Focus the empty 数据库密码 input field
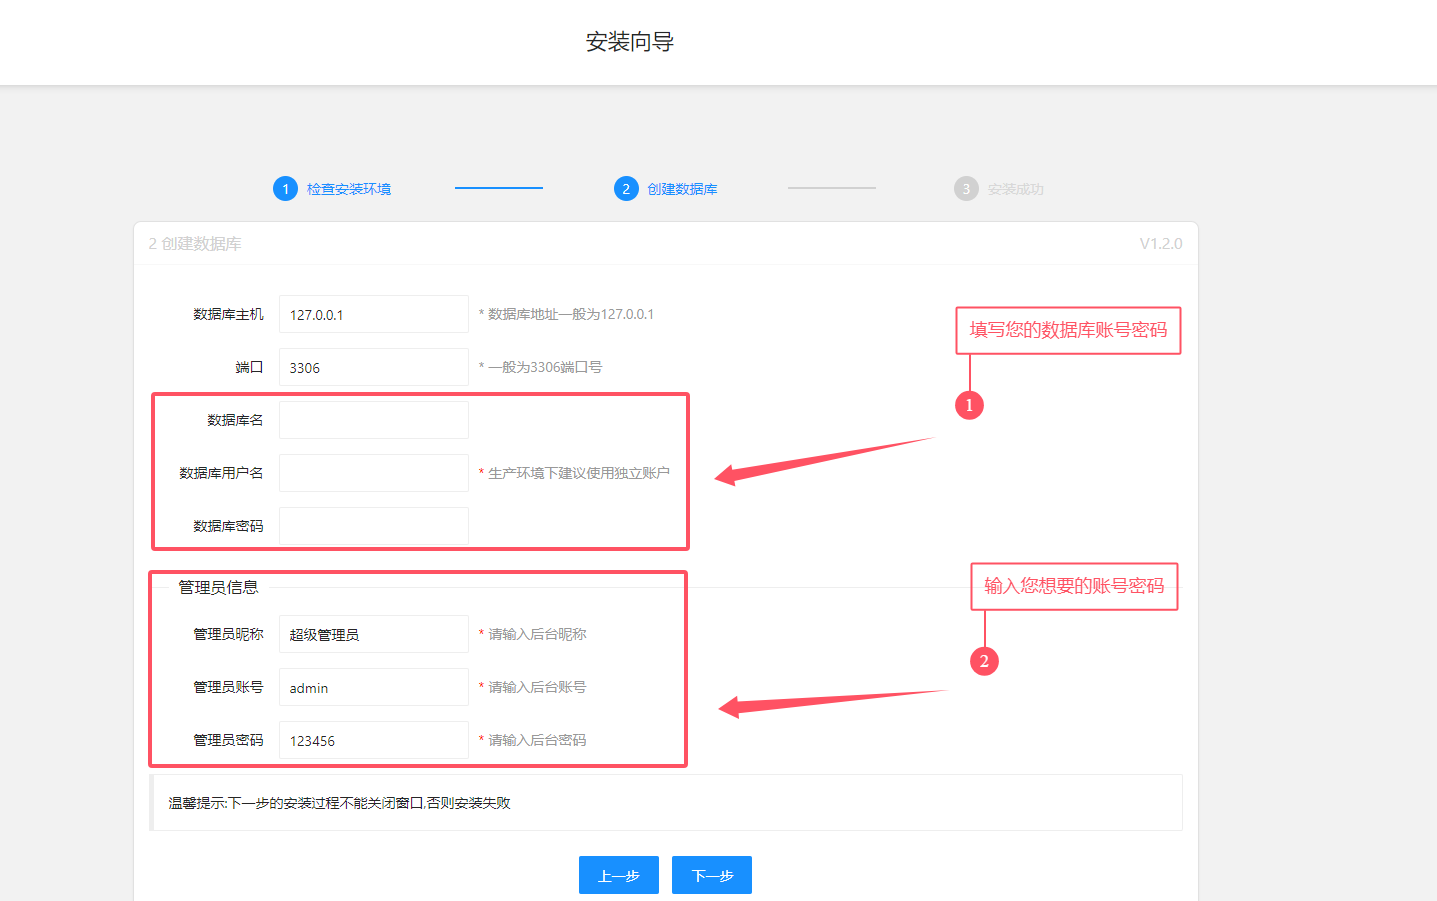Viewport: 1437px width, 901px height. point(373,526)
